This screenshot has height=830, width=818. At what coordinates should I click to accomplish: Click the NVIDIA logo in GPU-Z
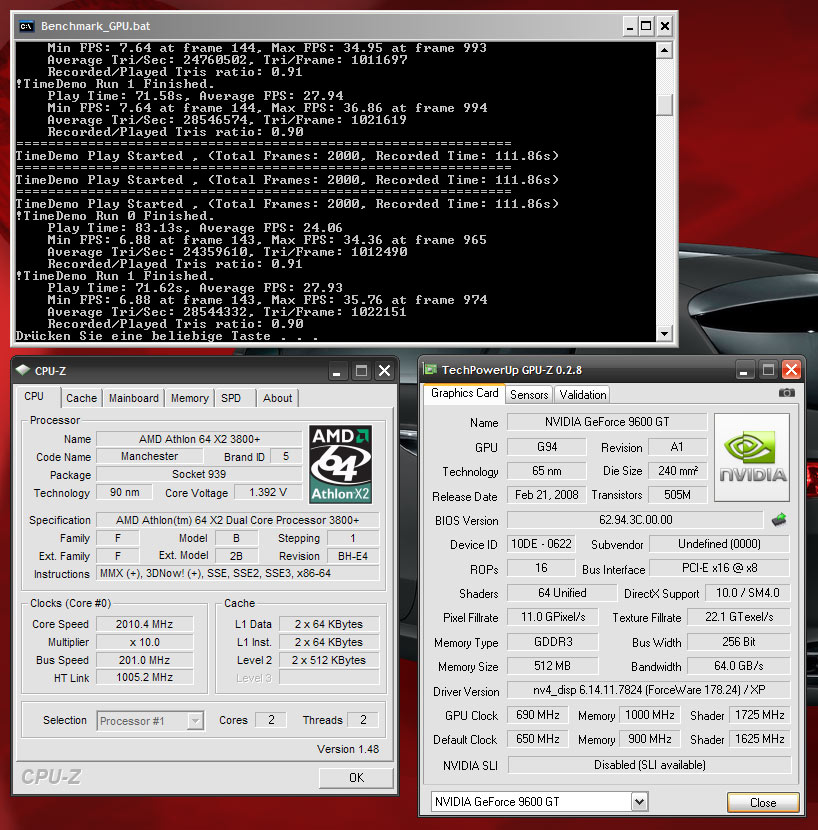752,457
